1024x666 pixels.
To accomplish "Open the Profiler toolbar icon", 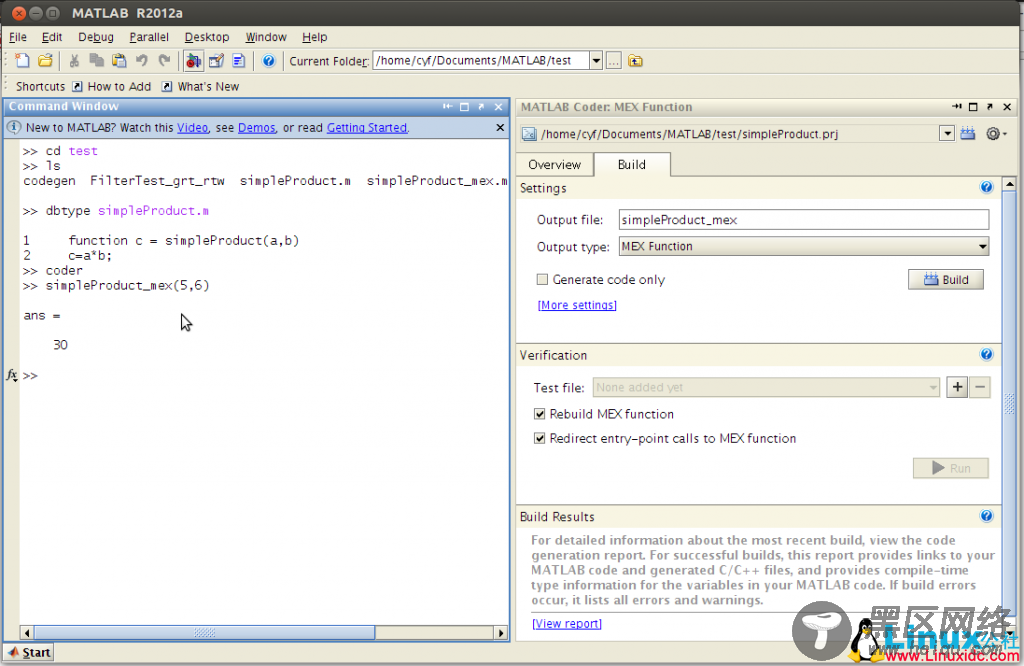I will click(239, 61).
